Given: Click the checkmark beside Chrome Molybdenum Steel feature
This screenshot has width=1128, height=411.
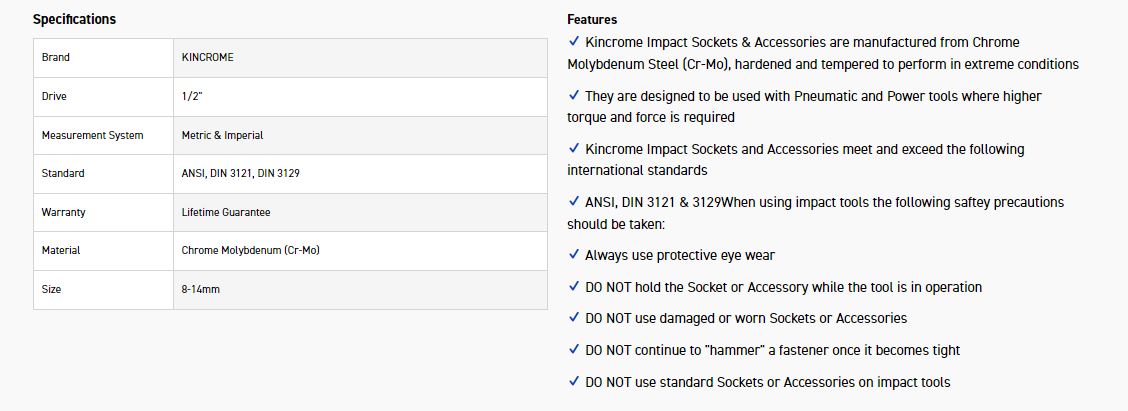Looking at the screenshot, I should pyautogui.click(x=573, y=42).
